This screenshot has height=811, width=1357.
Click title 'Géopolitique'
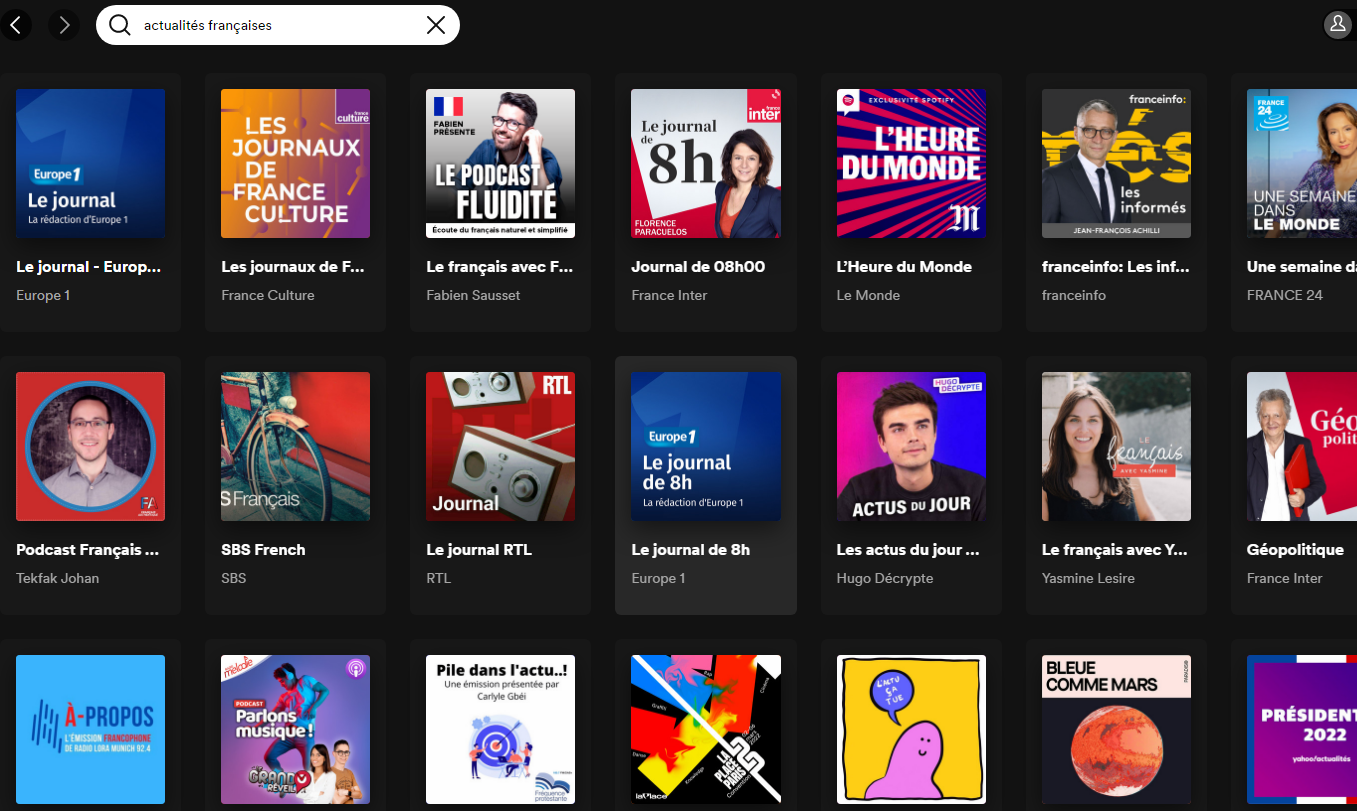click(x=1296, y=550)
